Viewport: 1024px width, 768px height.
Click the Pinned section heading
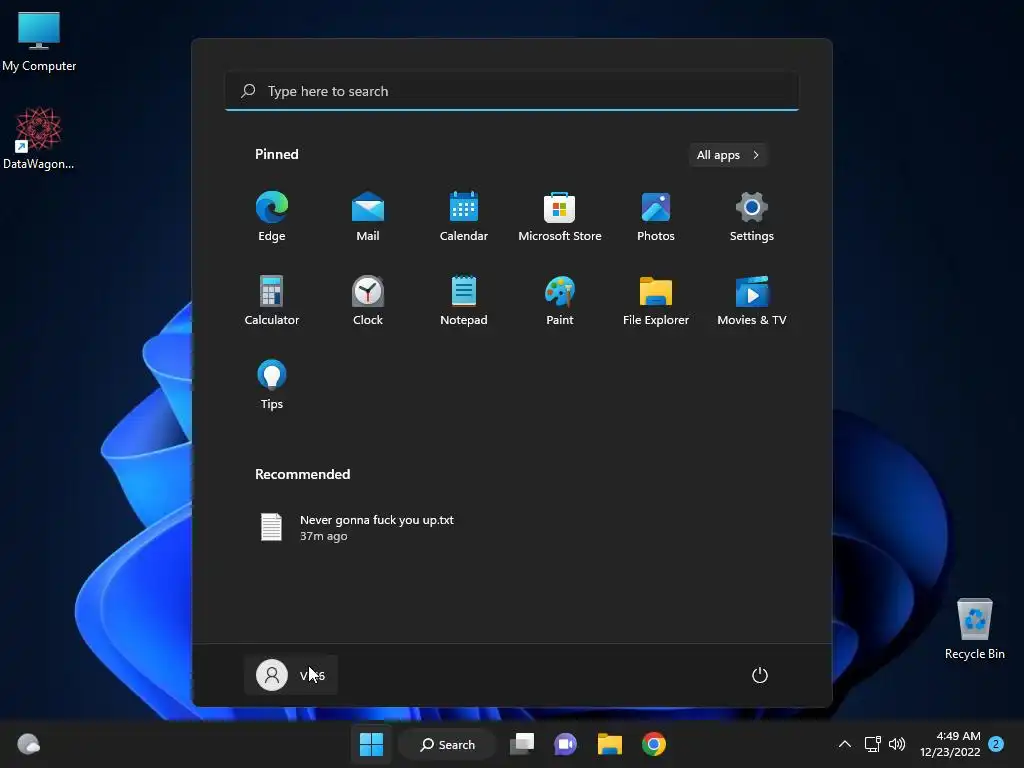click(x=277, y=154)
